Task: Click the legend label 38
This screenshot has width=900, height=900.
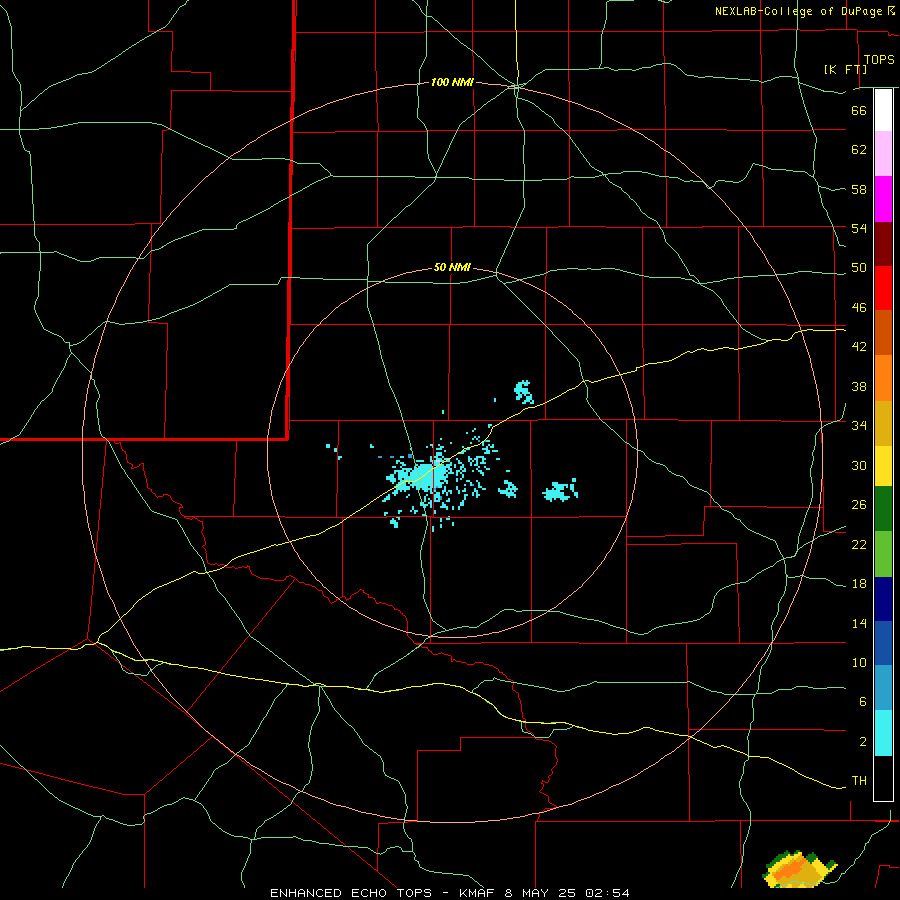Action: [859, 386]
